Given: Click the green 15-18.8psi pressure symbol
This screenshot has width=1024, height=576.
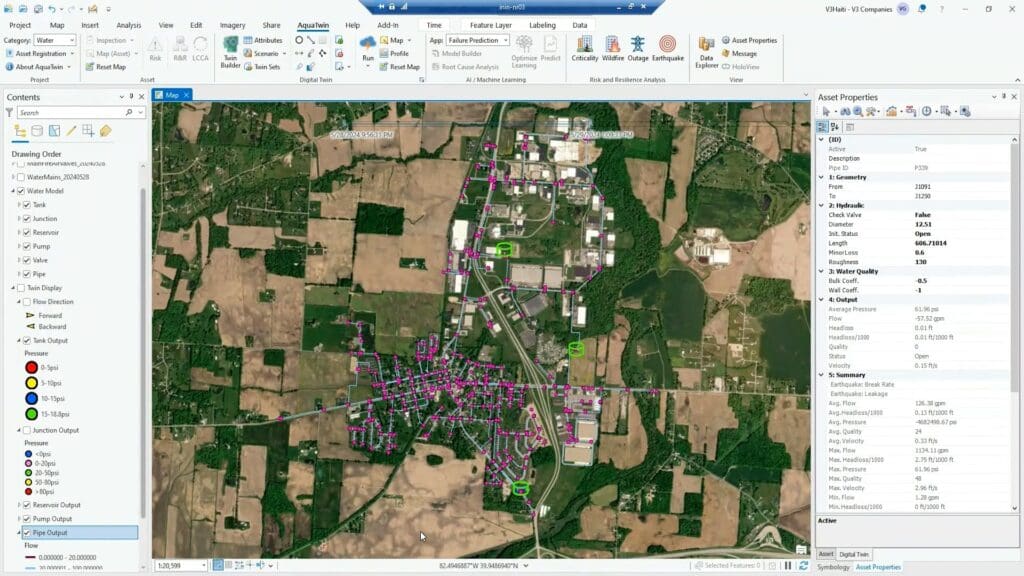Looking at the screenshot, I should click(31, 414).
